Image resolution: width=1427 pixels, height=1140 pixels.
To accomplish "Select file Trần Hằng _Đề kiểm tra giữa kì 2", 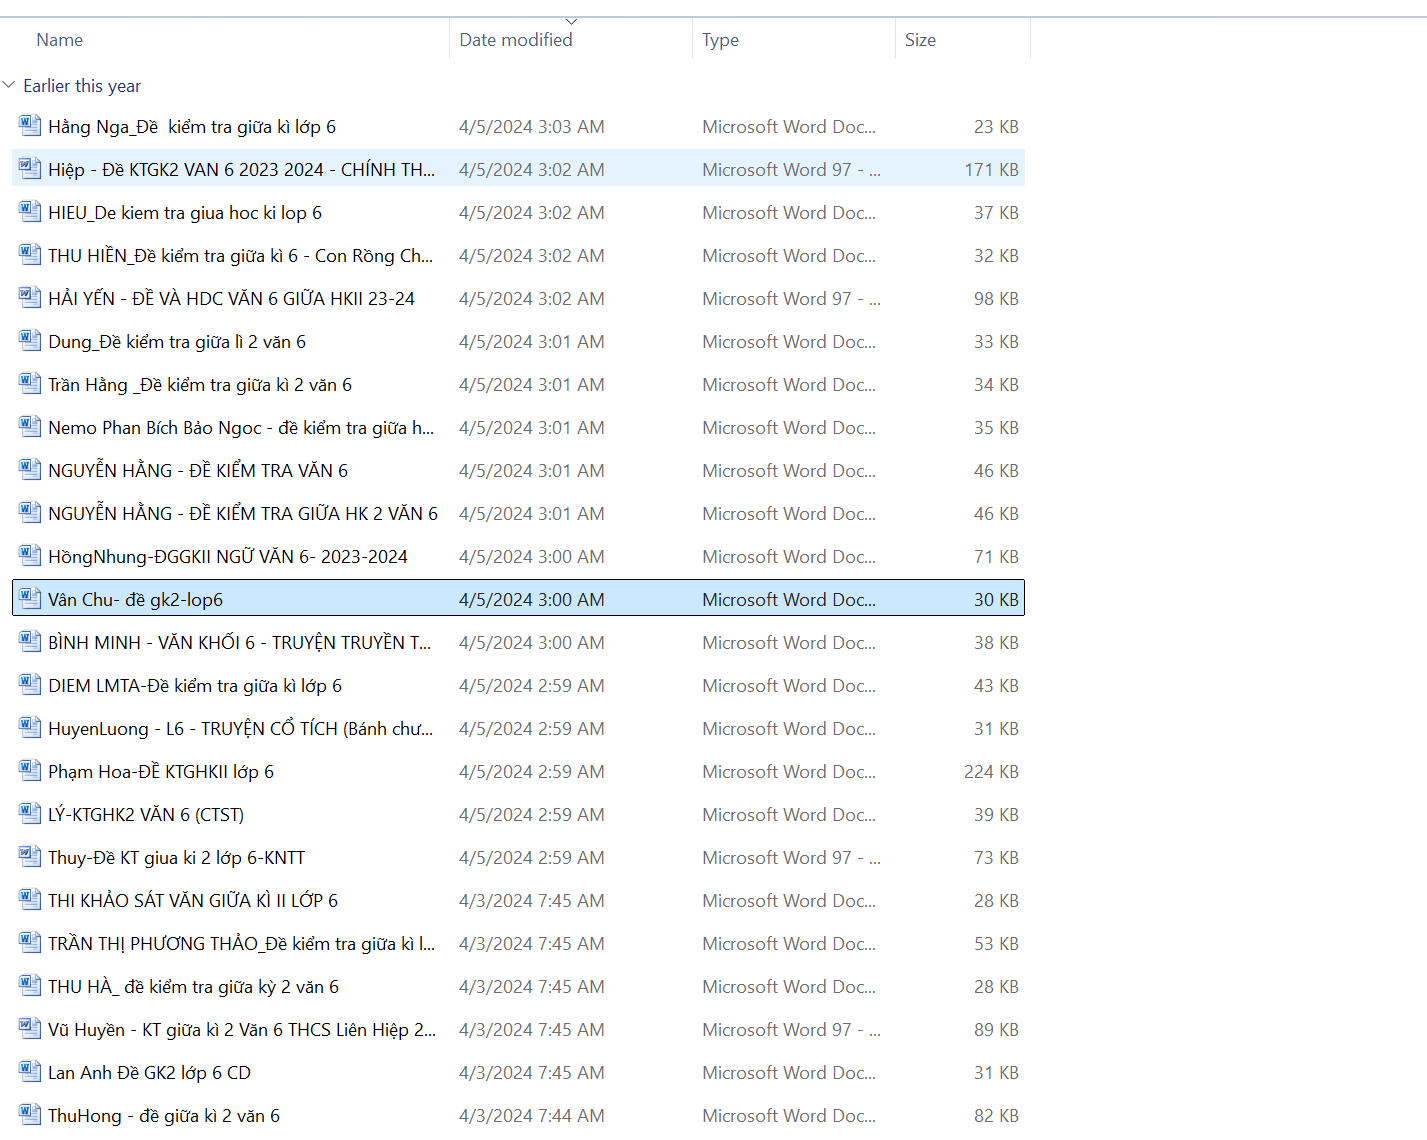I will (x=200, y=385).
